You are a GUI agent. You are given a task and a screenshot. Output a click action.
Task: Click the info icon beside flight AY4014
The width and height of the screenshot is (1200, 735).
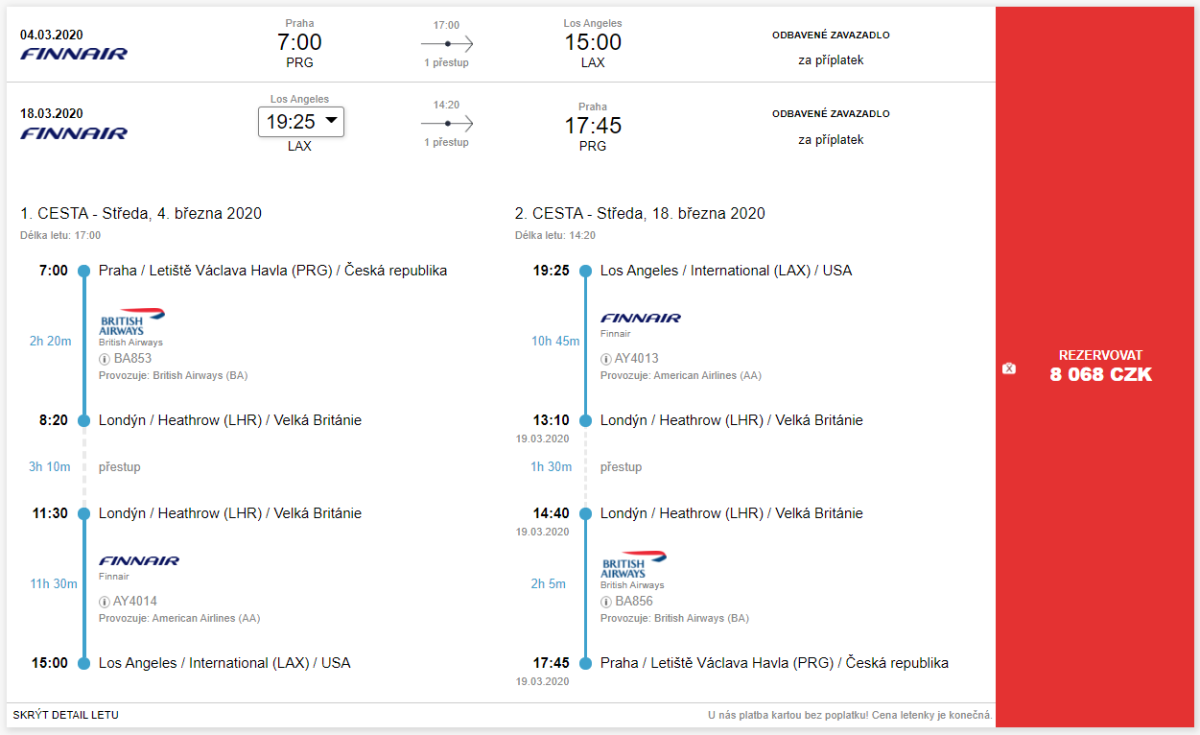coord(104,601)
